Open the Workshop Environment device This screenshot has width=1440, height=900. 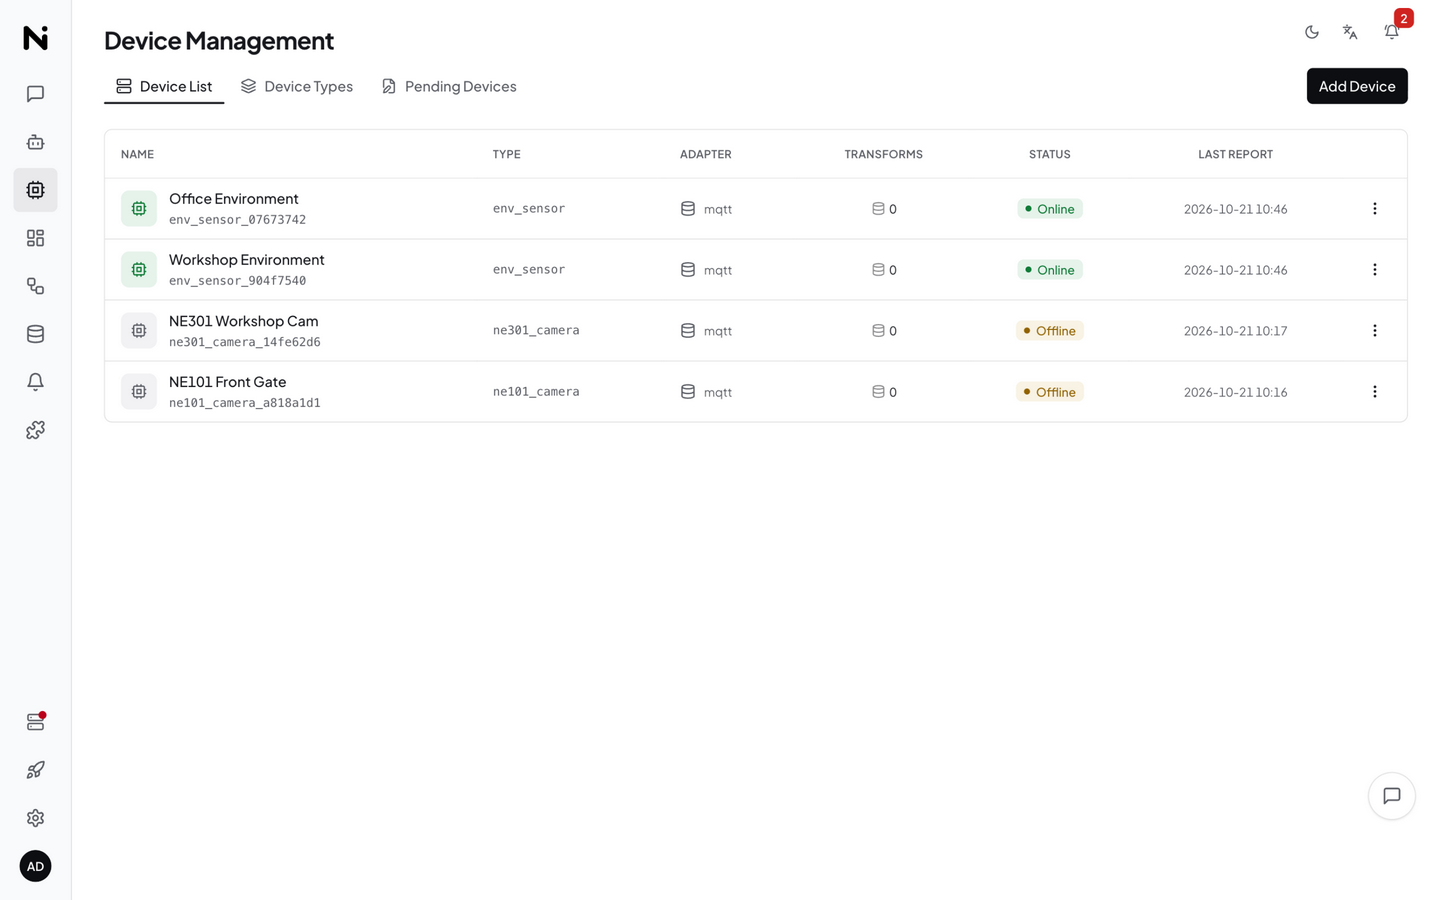tap(247, 260)
